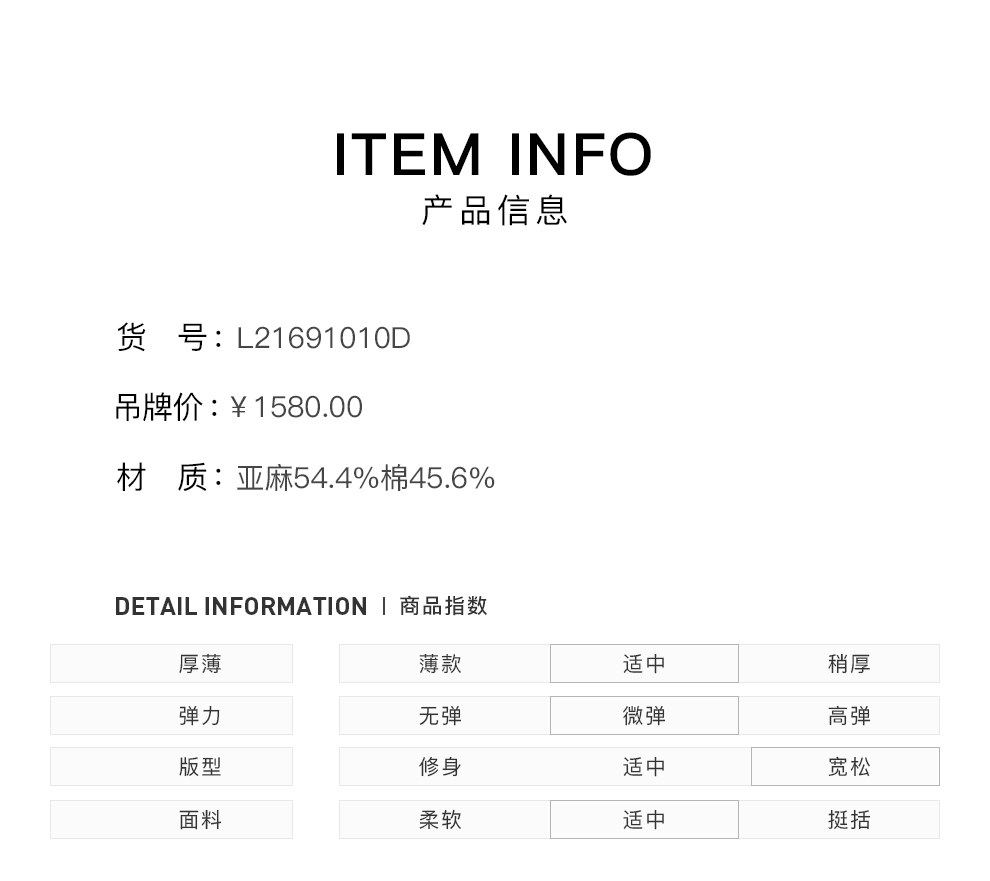This screenshot has width=990, height=881.
Task: Click the 厚薄 row label
Action: [x=200, y=664]
